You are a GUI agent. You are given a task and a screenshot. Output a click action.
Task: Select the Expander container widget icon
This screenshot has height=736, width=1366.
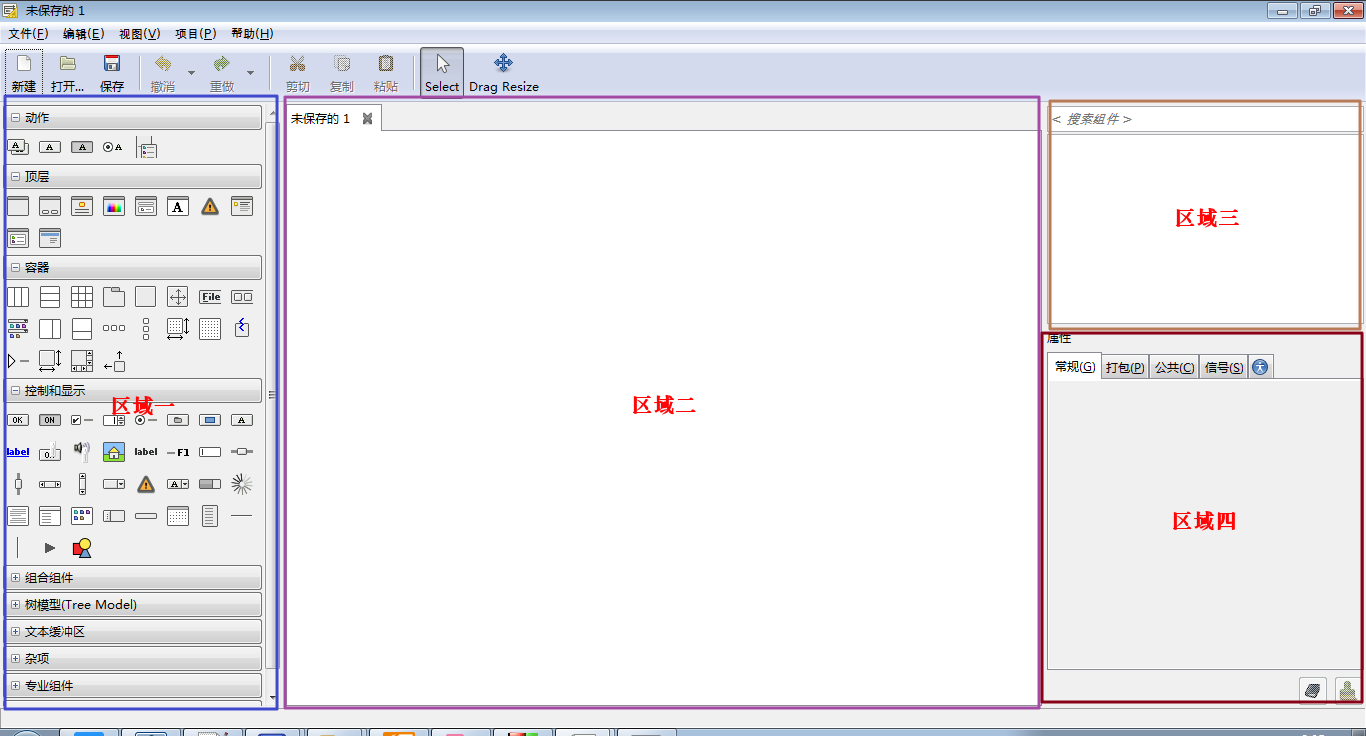click(18, 361)
